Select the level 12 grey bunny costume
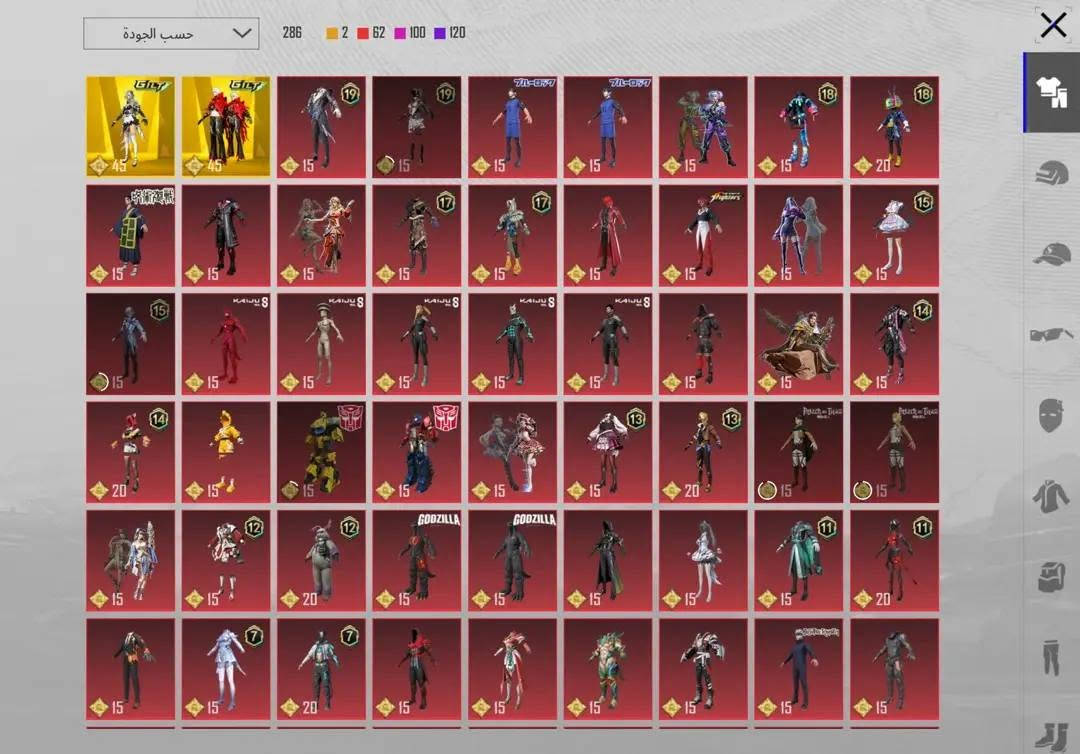 pos(322,561)
